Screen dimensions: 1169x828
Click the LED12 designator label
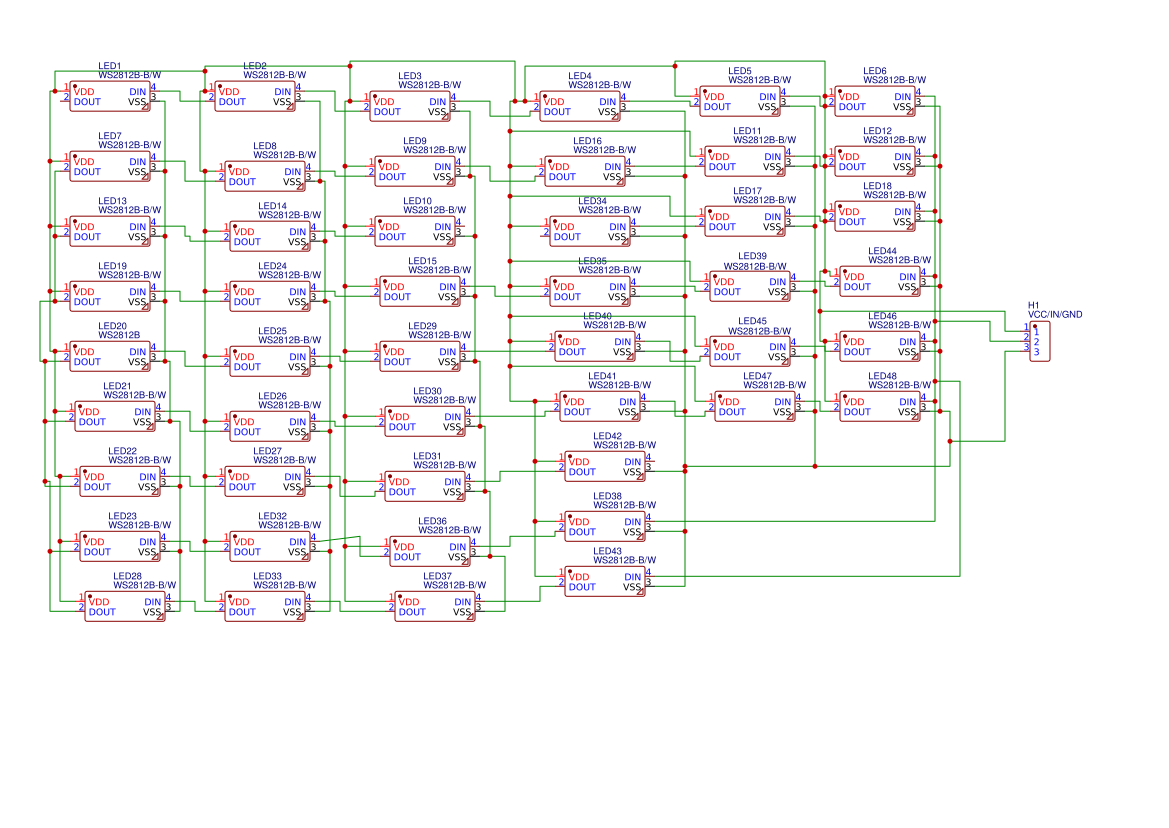tap(877, 131)
